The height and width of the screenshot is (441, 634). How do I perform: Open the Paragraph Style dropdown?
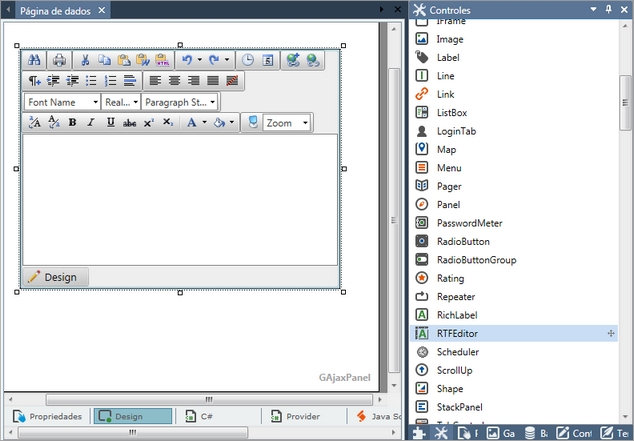(179, 102)
